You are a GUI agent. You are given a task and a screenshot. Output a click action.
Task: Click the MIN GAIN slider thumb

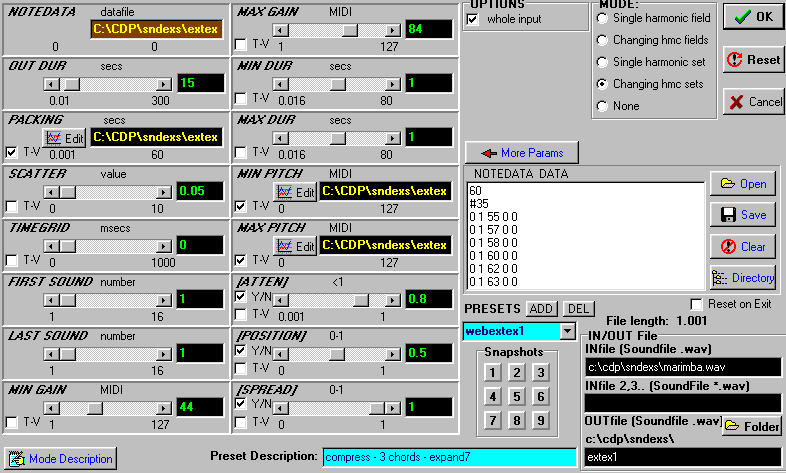click(x=95, y=408)
